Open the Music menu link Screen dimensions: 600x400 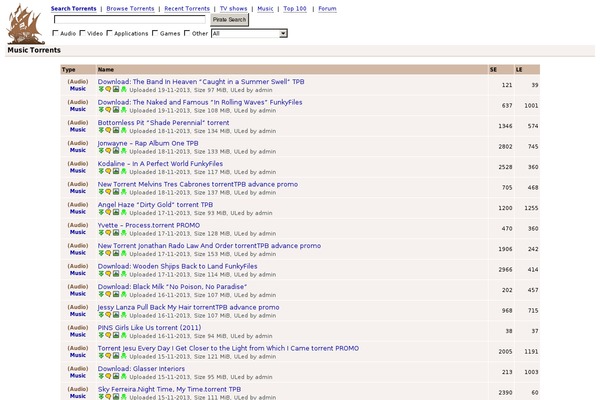click(265, 8)
